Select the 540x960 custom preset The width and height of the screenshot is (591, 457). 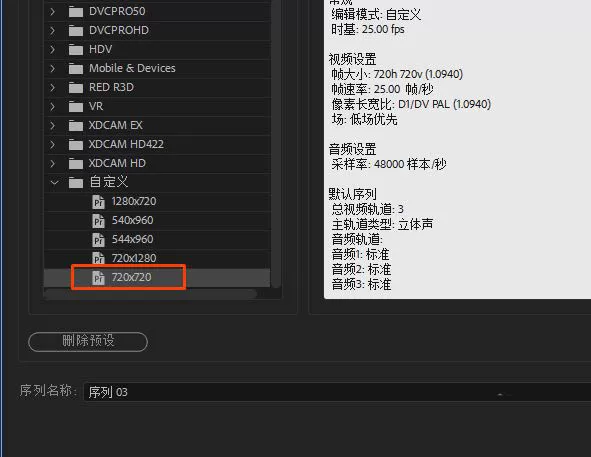click(132, 220)
